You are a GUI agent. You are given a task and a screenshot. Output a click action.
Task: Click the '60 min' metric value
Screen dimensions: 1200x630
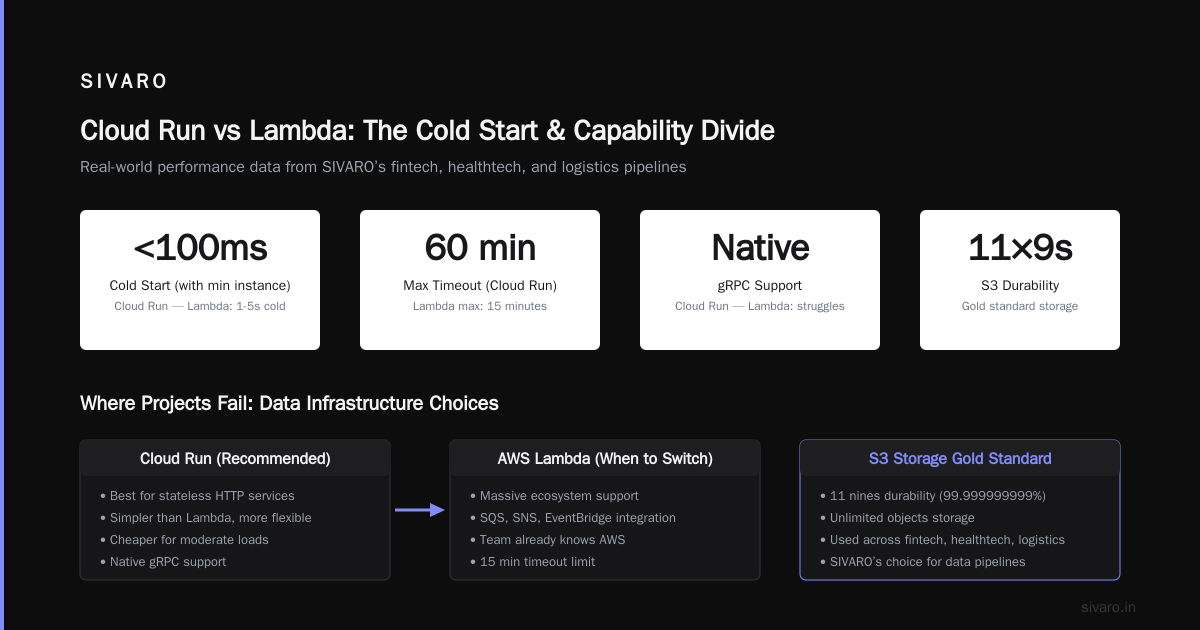pos(480,248)
